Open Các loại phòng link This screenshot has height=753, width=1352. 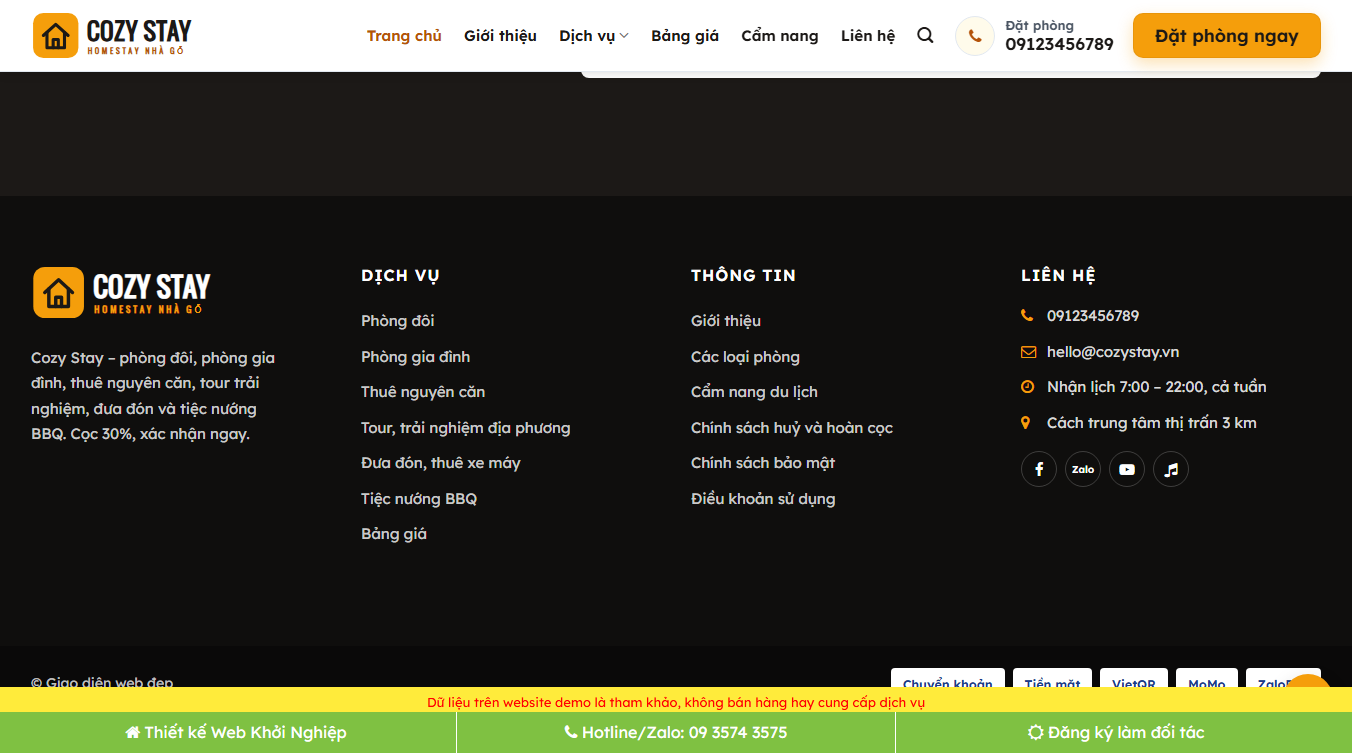[746, 357]
